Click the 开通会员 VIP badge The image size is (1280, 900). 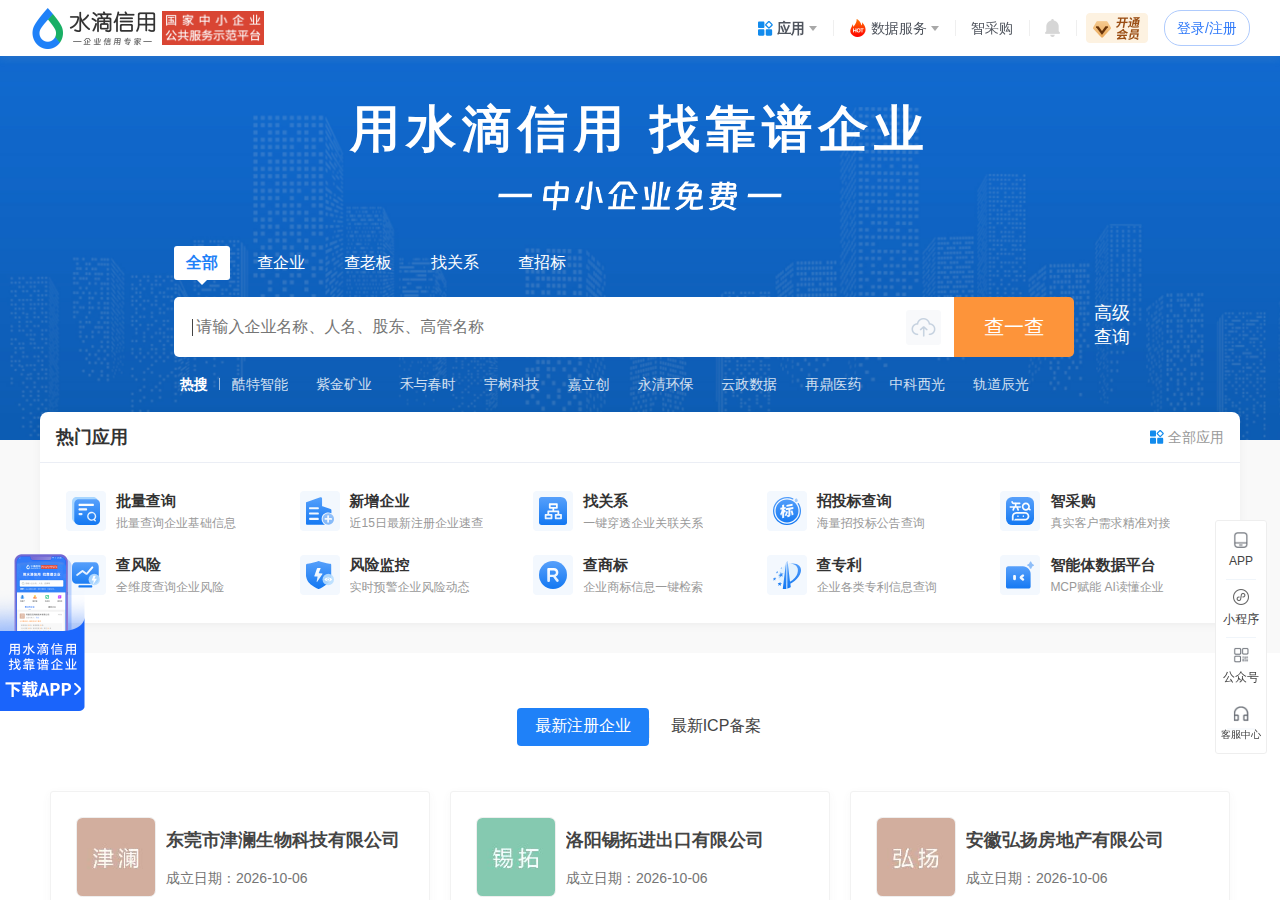point(1117,28)
